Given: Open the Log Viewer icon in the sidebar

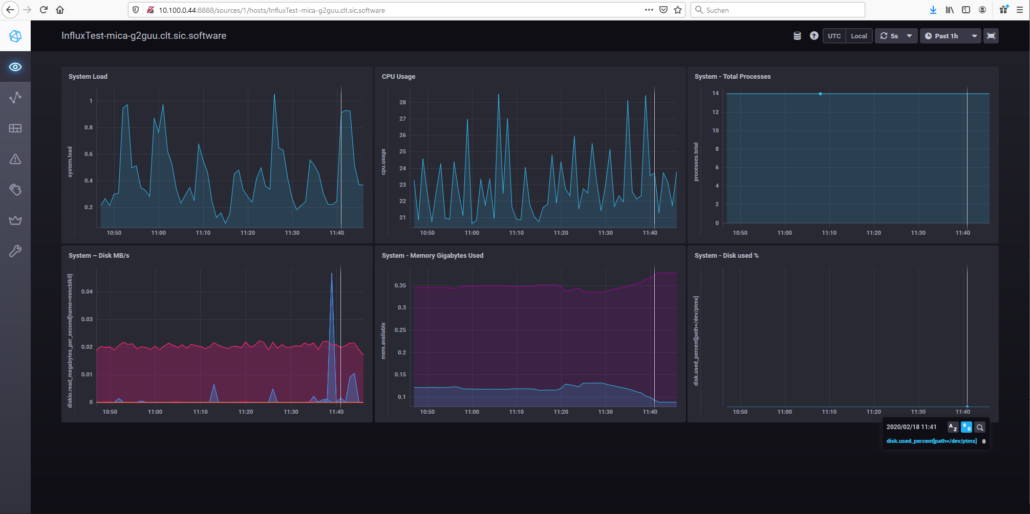Looking at the screenshot, I should pos(15,189).
